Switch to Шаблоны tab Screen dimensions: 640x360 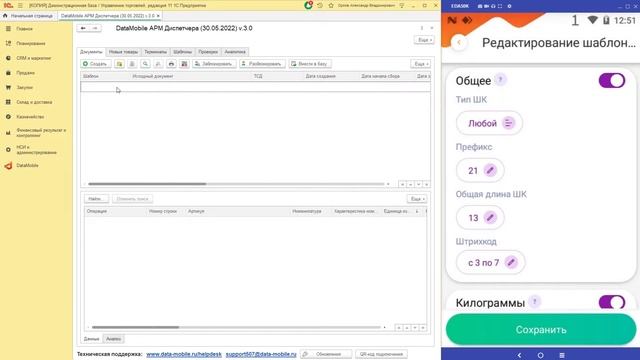pos(182,52)
